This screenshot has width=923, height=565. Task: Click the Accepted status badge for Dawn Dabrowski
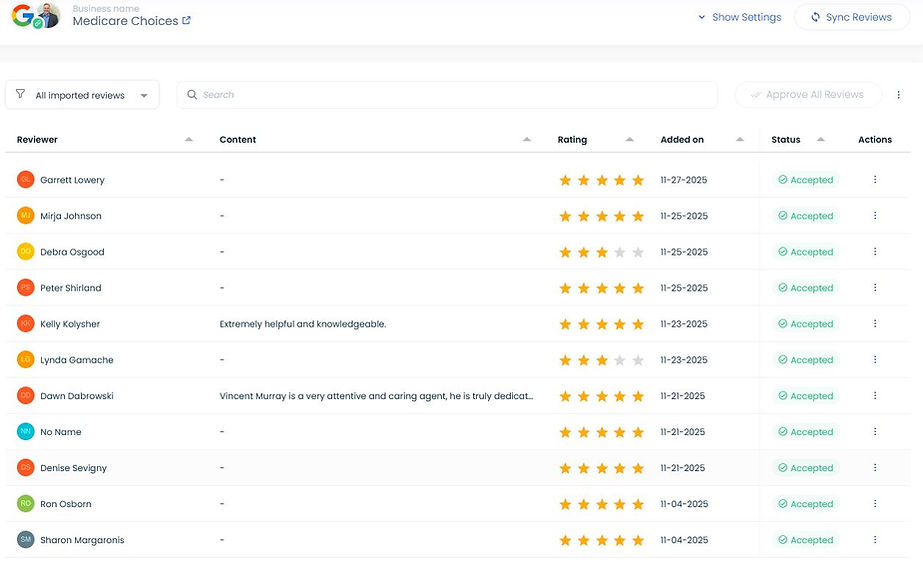point(805,396)
